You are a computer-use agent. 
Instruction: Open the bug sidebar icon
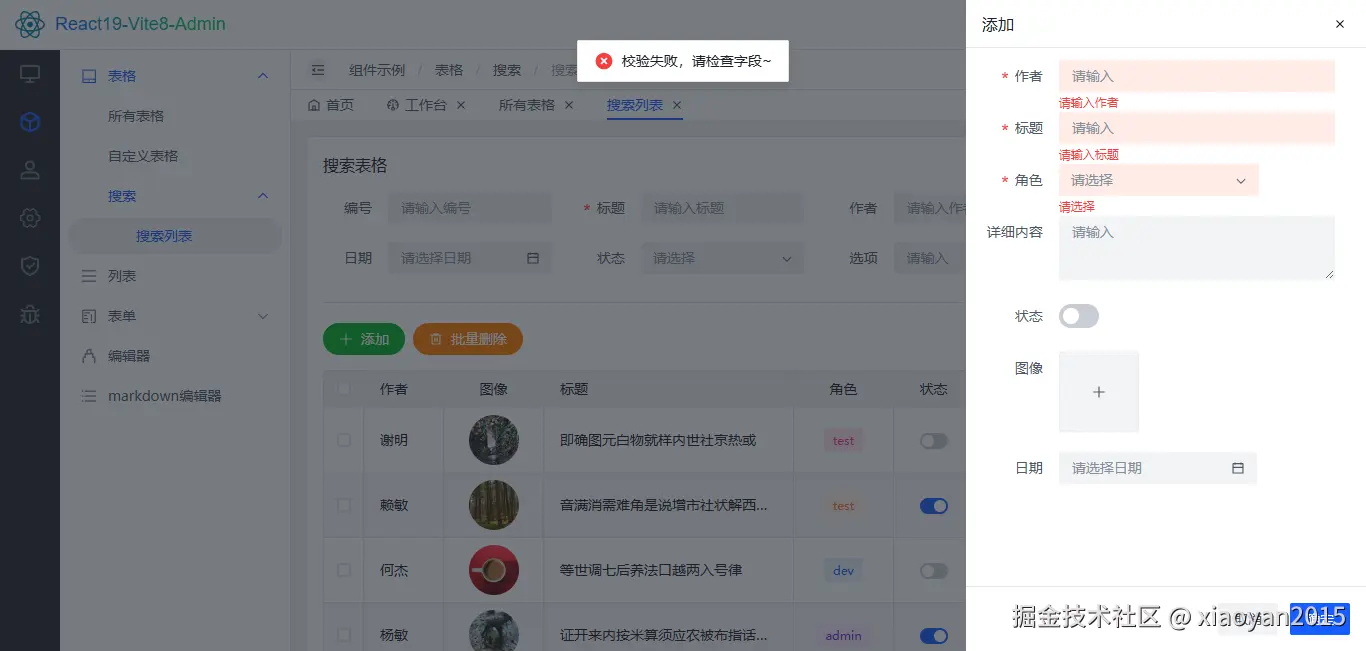tap(30, 314)
